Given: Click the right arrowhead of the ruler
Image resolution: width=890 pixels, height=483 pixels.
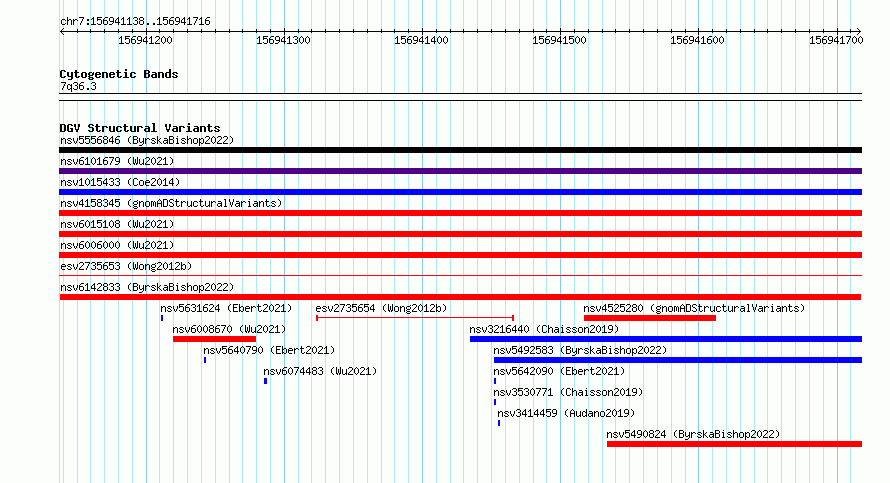Looking at the screenshot, I should pyautogui.click(x=859, y=31).
